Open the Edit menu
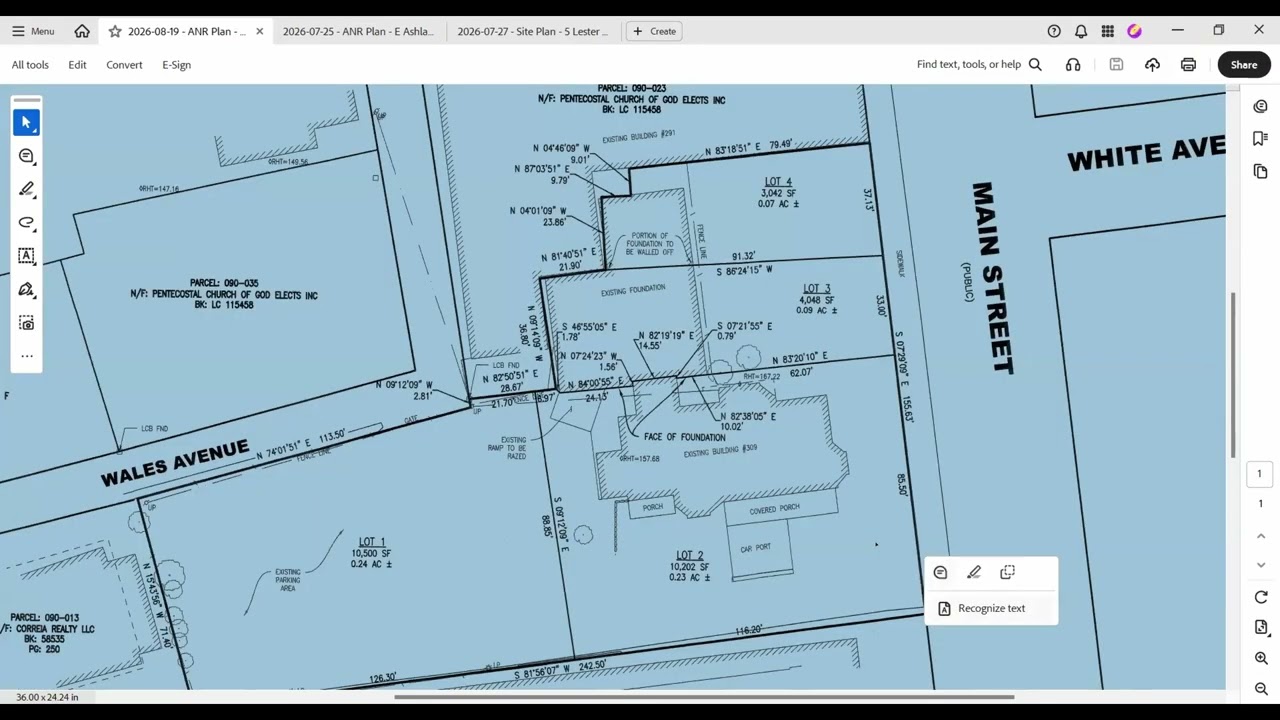 click(x=77, y=65)
